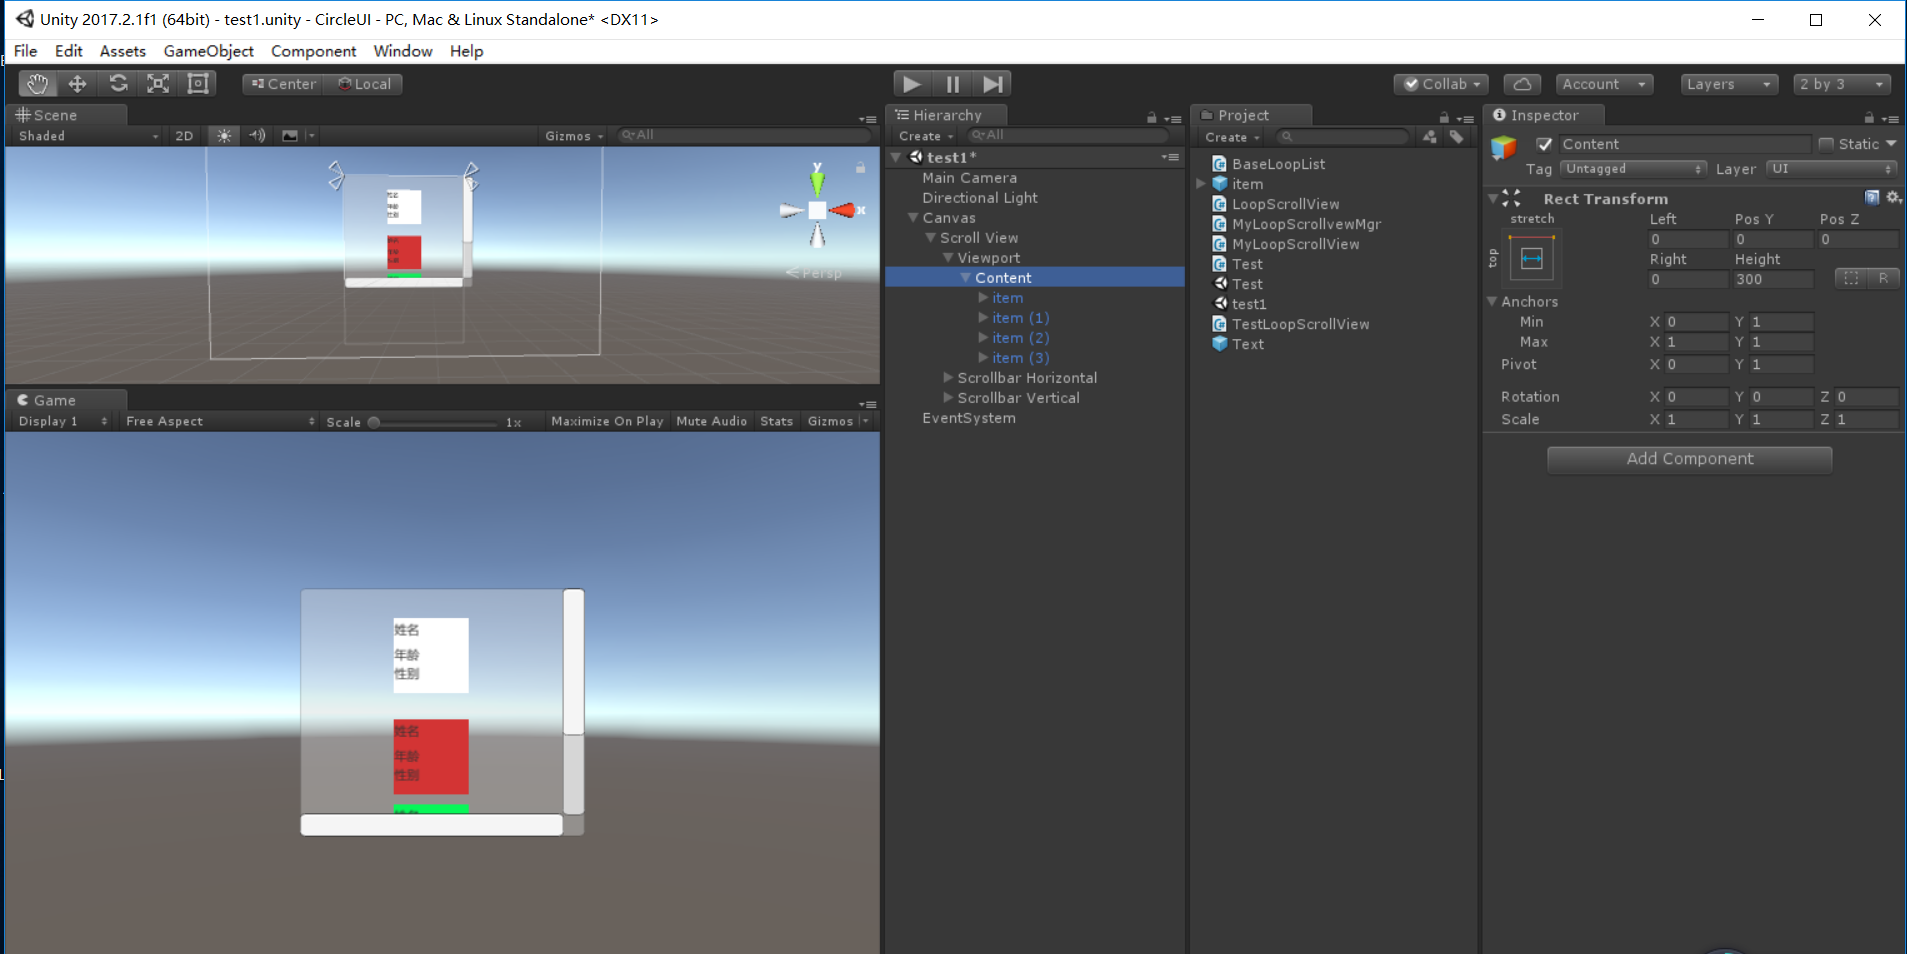Open the Window menu
The image size is (1907, 954).
click(x=403, y=51)
